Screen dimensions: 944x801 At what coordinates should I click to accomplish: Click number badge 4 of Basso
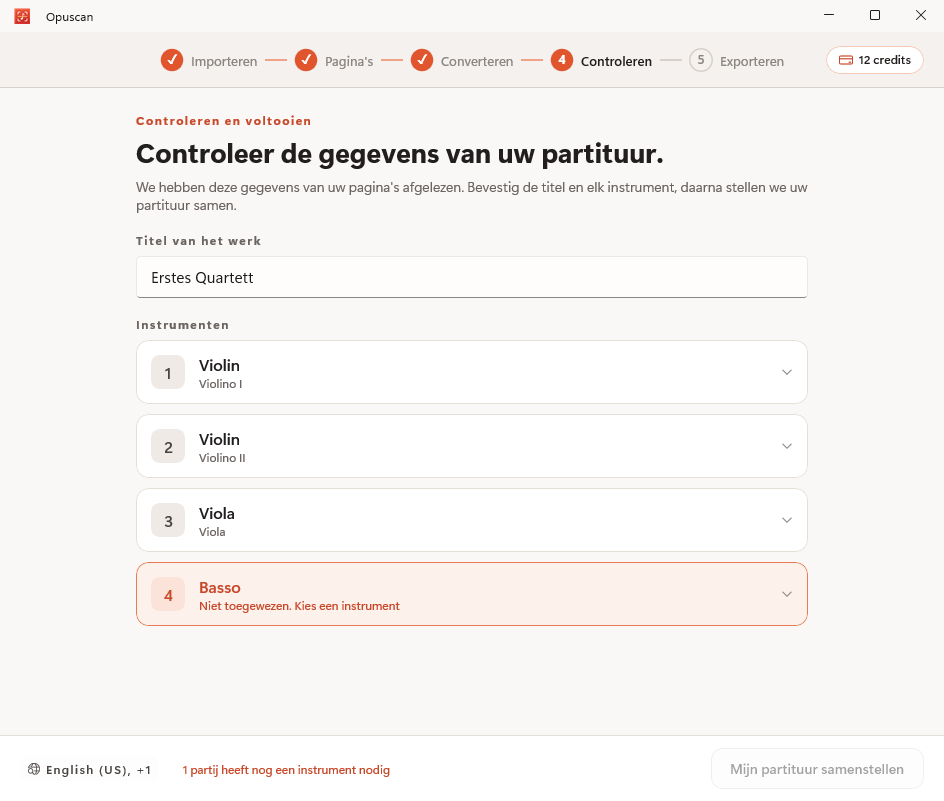coord(168,594)
